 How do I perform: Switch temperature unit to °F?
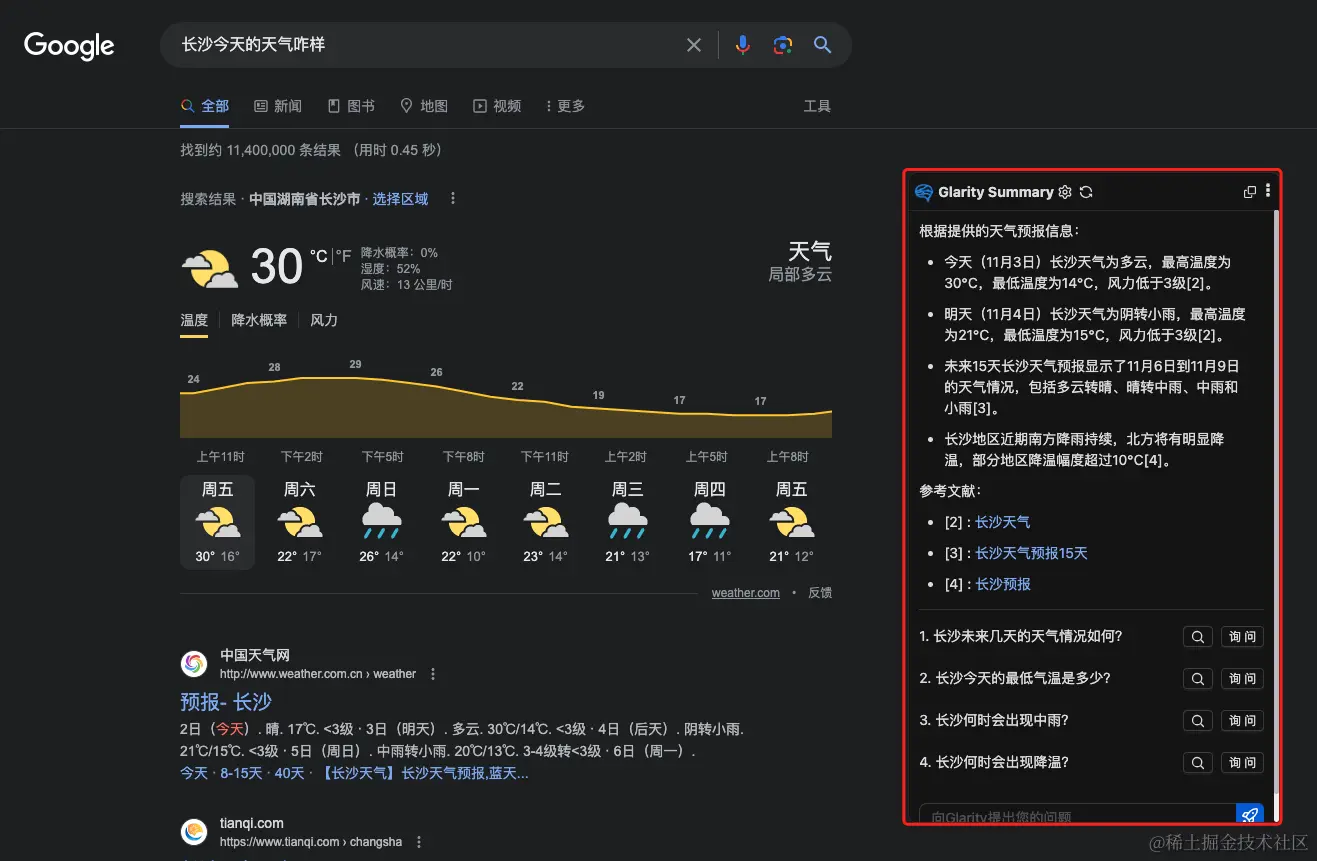[x=343, y=256]
